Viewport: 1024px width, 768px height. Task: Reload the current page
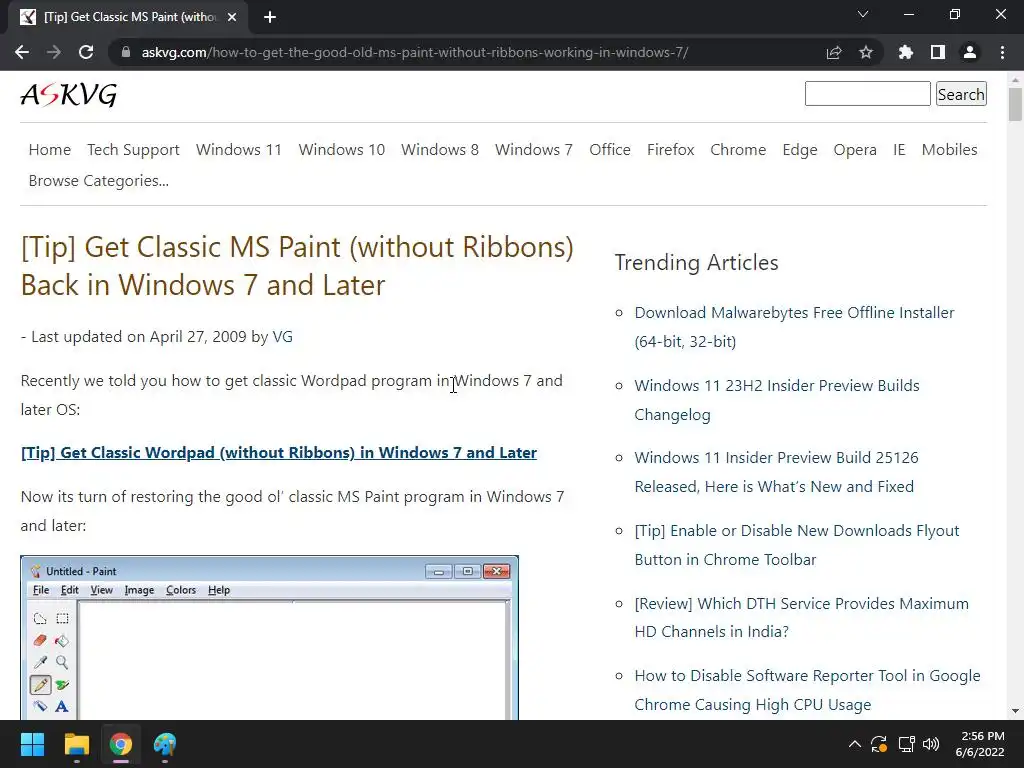coord(86,52)
